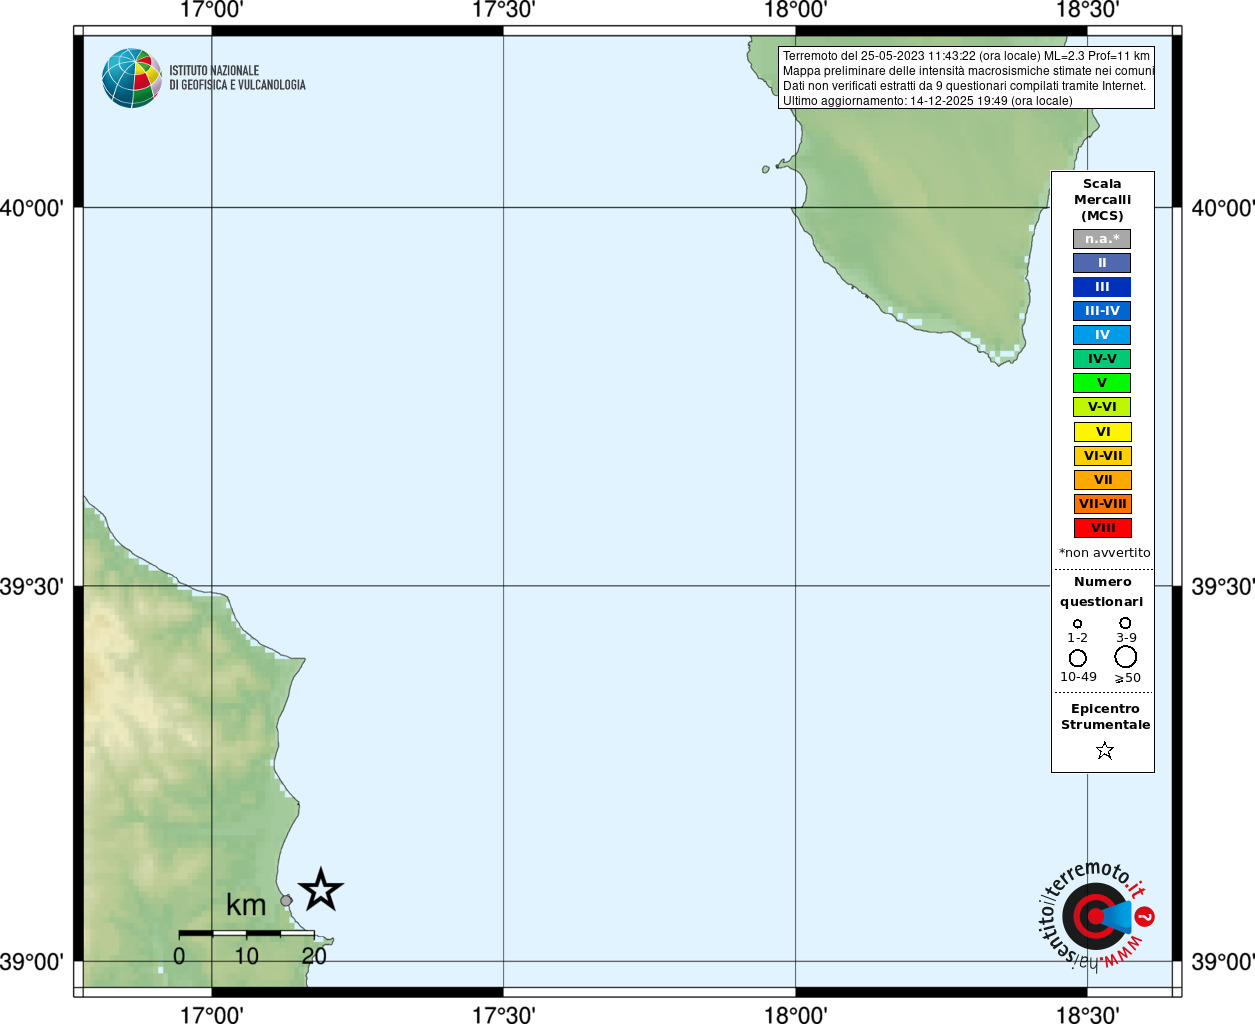Click the 1-2 questionnaires circle symbol
This screenshot has height=1024, width=1255.
coord(1077,624)
